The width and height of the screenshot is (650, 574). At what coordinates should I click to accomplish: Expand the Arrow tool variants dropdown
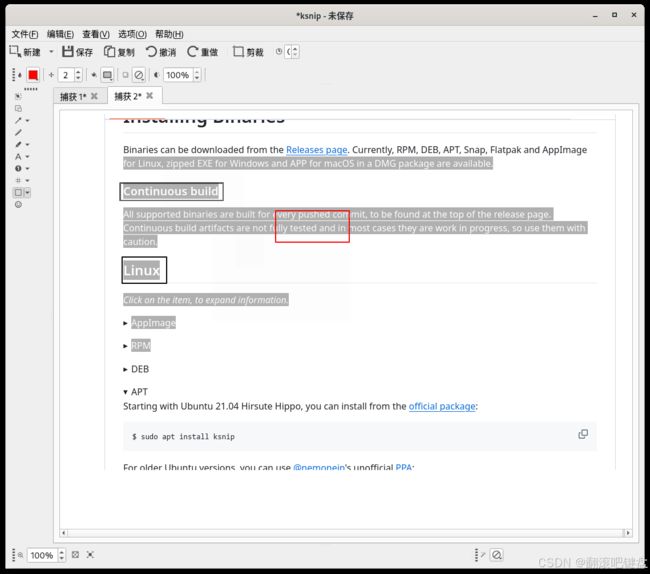coord(27,121)
